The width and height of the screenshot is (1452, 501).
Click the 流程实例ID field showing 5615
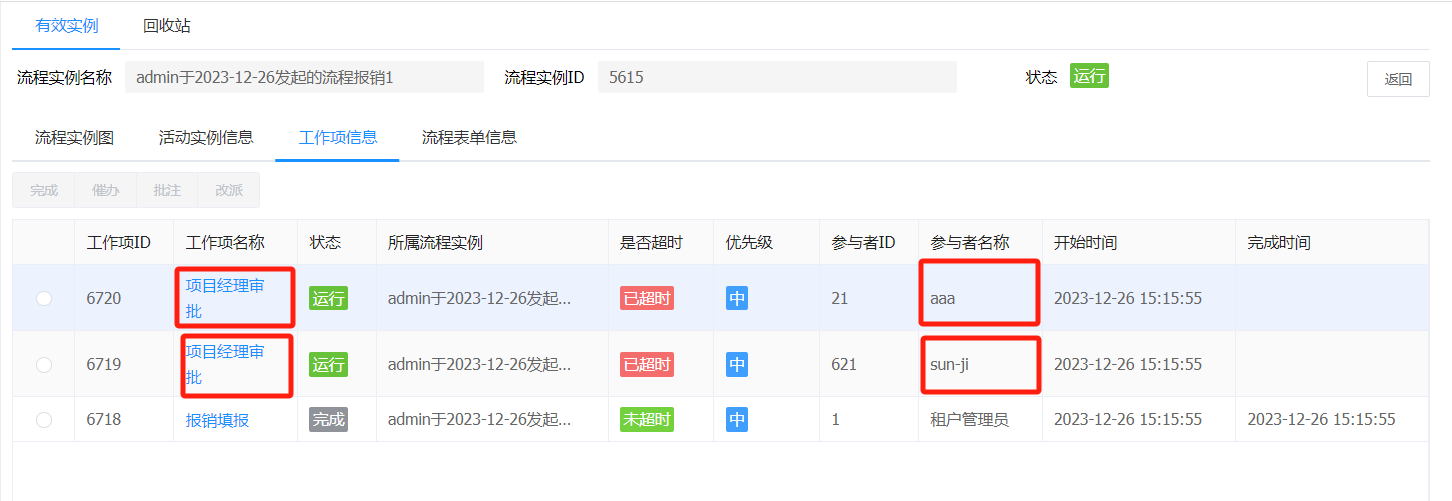(x=776, y=77)
